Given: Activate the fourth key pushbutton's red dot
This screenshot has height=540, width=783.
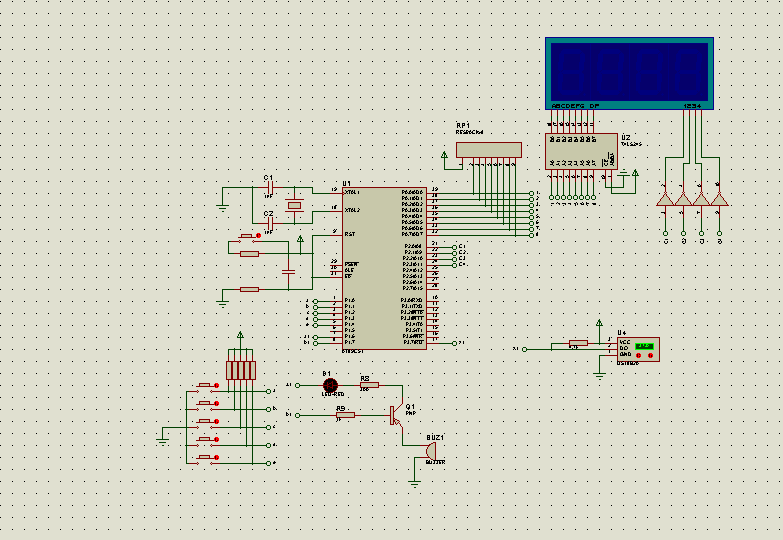Looking at the screenshot, I should tap(216, 440).
